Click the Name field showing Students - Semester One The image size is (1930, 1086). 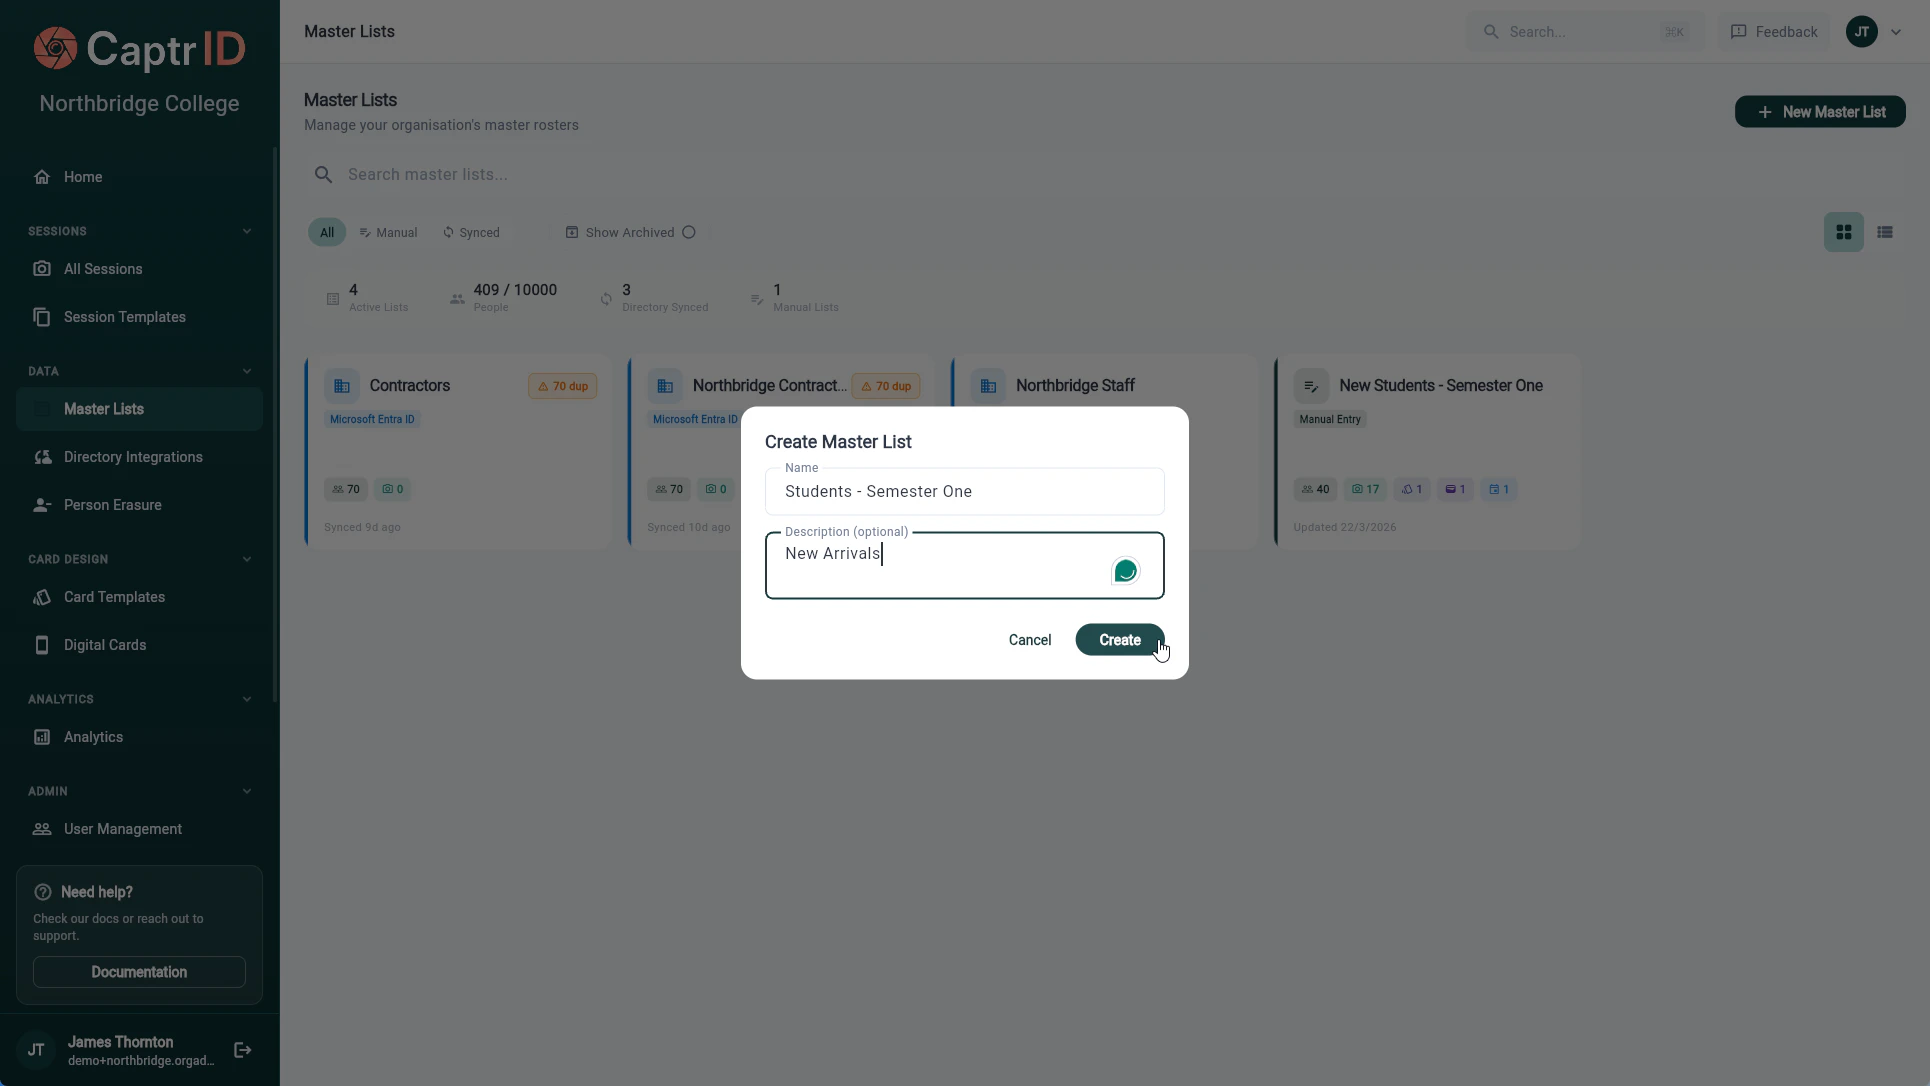point(963,491)
